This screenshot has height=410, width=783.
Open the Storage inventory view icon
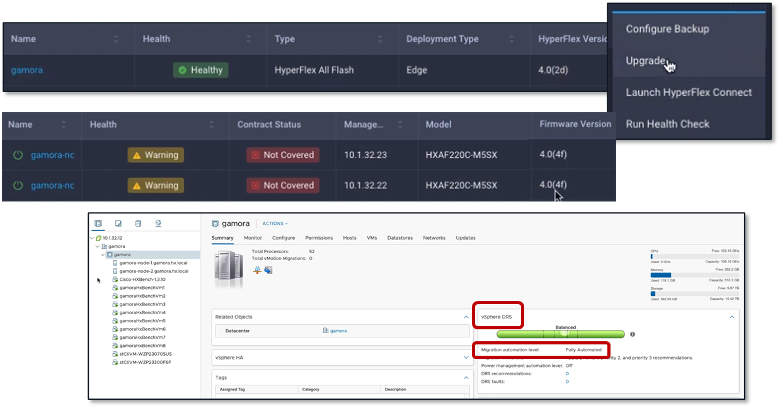138,224
